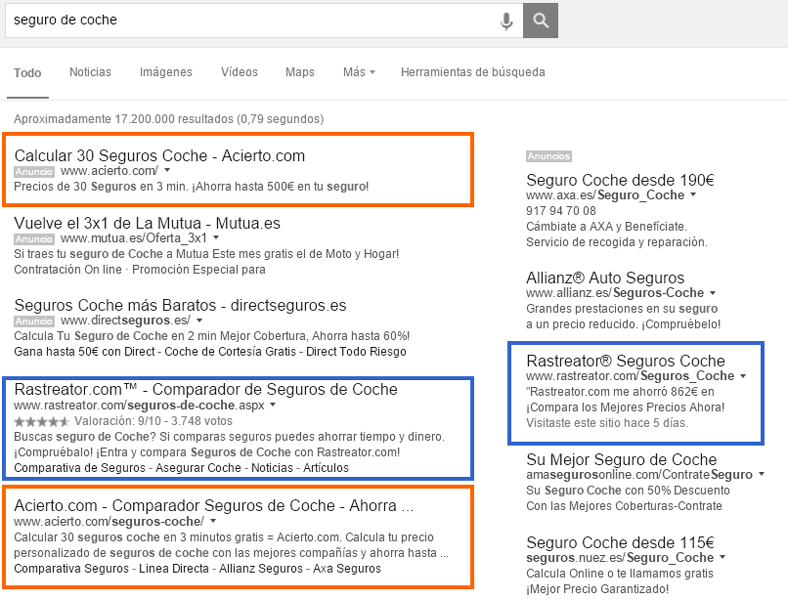Click 'Comparativa Seguros' sitelink under Acierto
The width and height of the screenshot is (788, 600).
(71, 569)
